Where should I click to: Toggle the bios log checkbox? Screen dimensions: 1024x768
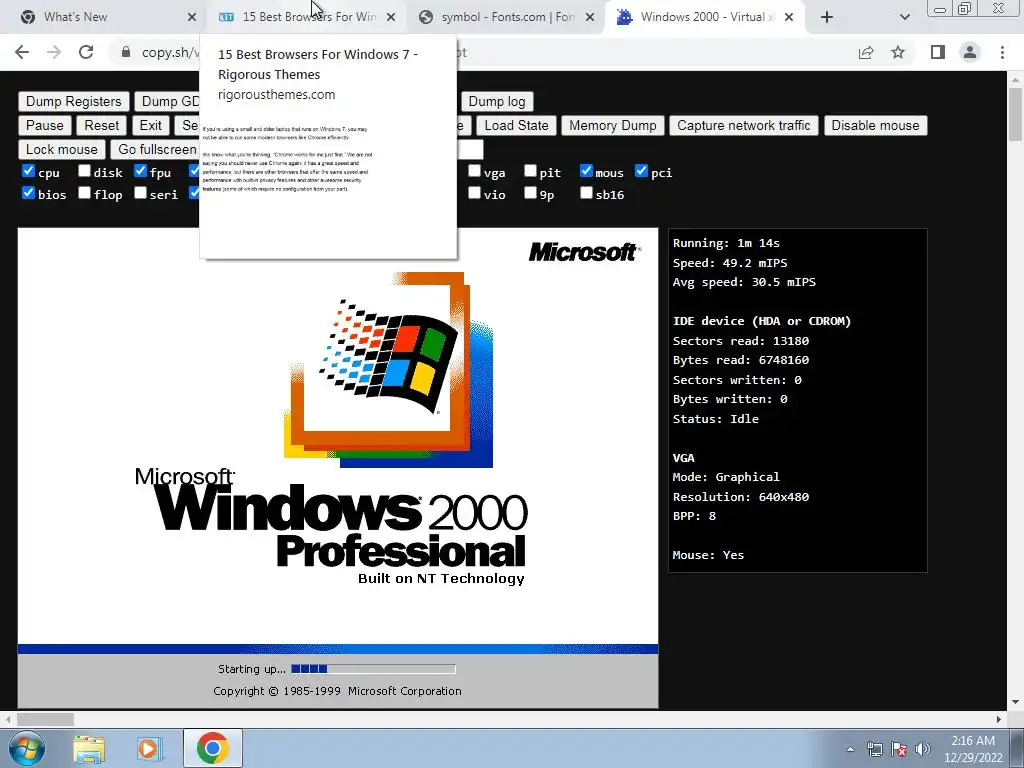[x=28, y=193]
